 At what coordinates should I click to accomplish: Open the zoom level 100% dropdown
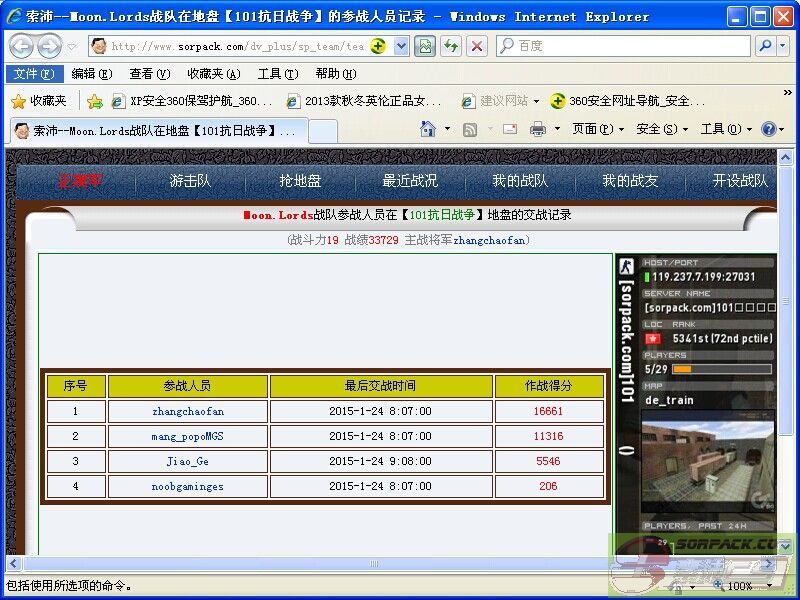[746, 586]
